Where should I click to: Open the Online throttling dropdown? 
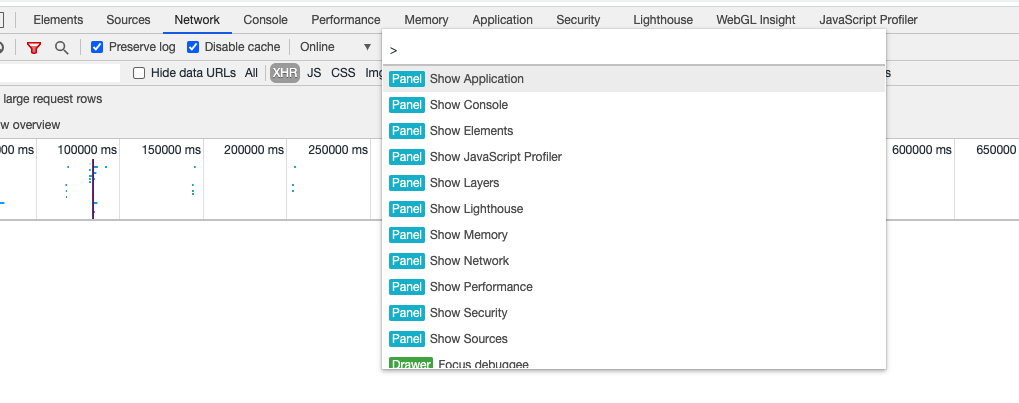[335, 47]
